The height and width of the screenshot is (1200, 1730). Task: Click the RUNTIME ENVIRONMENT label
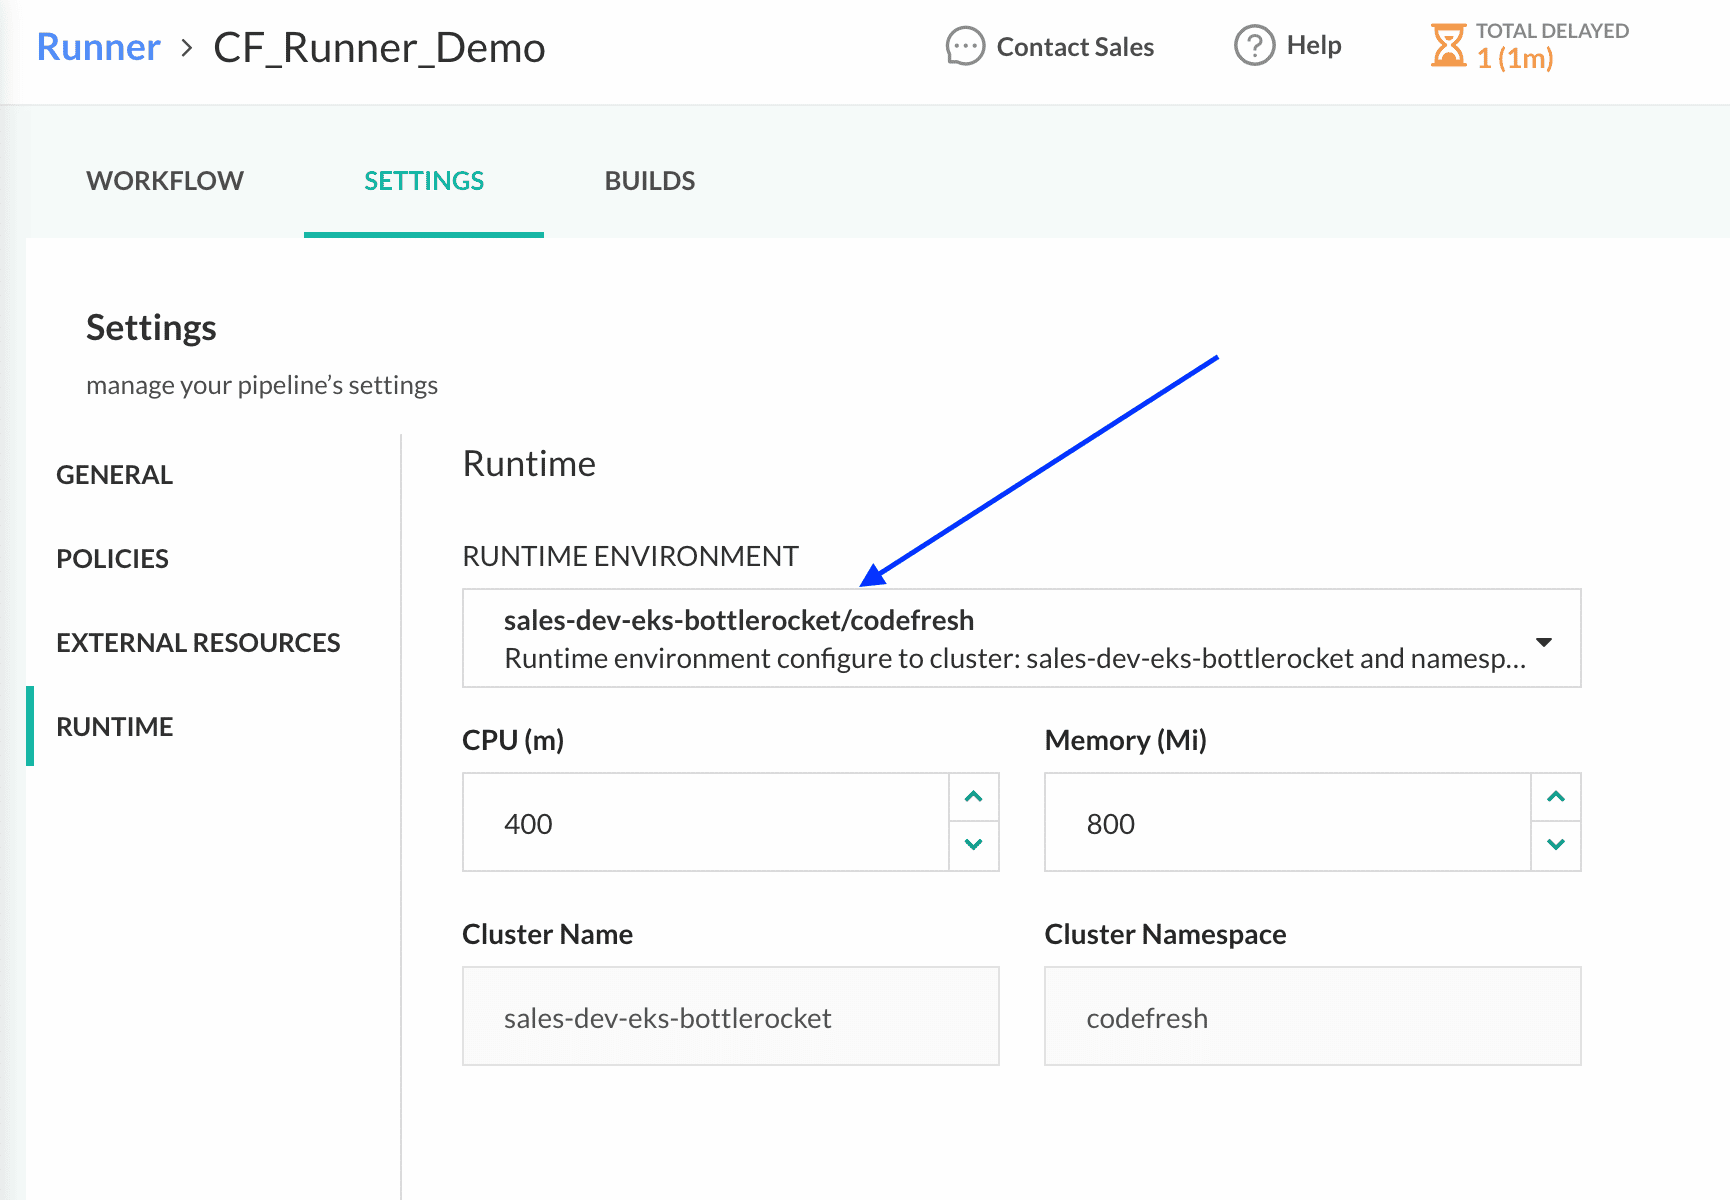pyautogui.click(x=630, y=556)
